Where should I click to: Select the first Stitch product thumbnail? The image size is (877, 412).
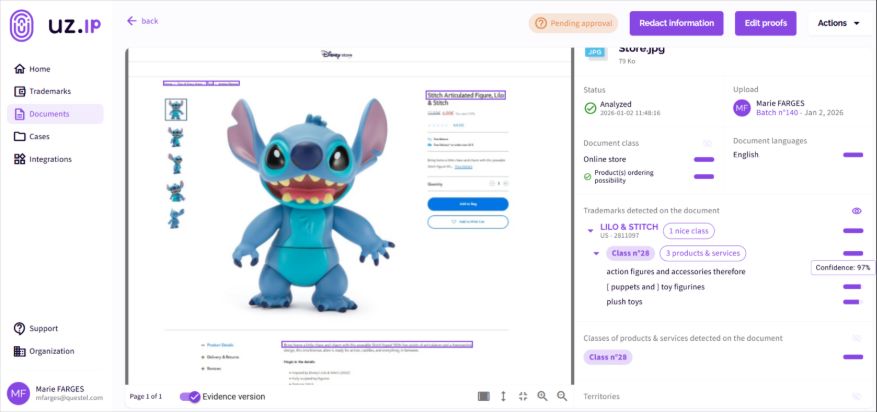click(175, 110)
